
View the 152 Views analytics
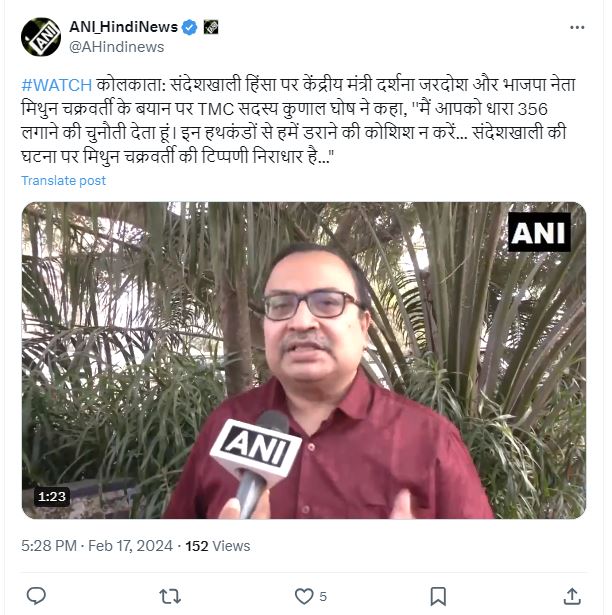click(218, 546)
